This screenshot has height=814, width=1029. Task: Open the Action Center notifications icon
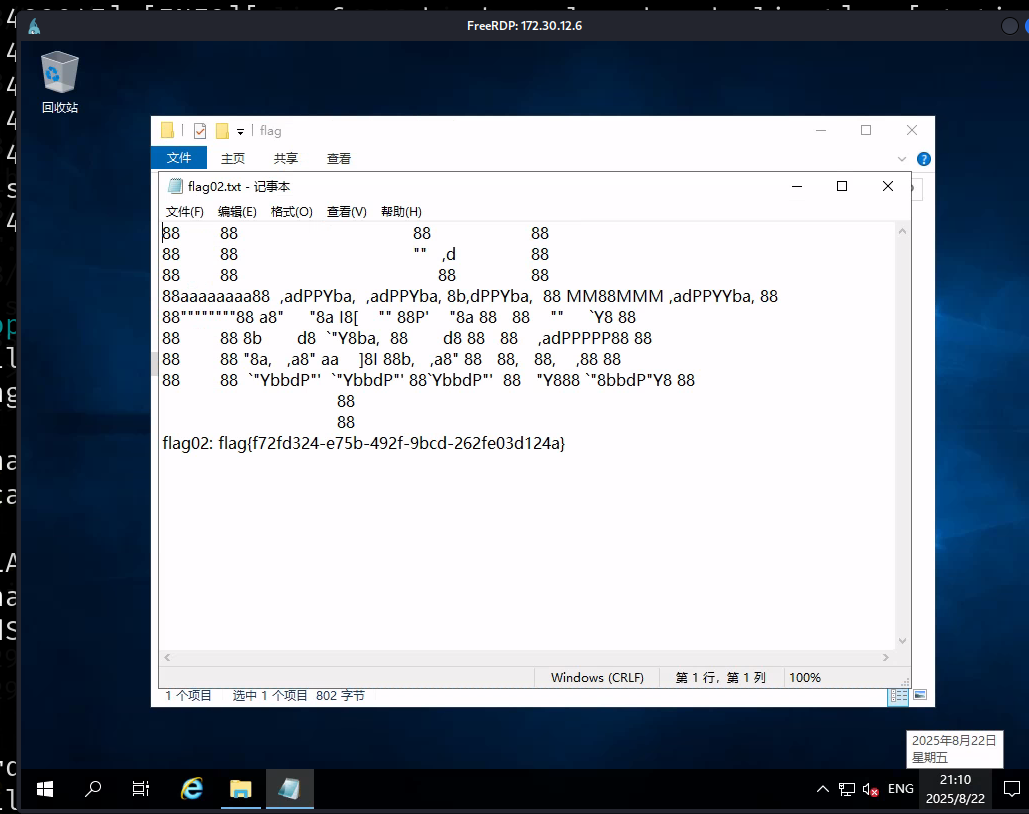coord(1011,789)
